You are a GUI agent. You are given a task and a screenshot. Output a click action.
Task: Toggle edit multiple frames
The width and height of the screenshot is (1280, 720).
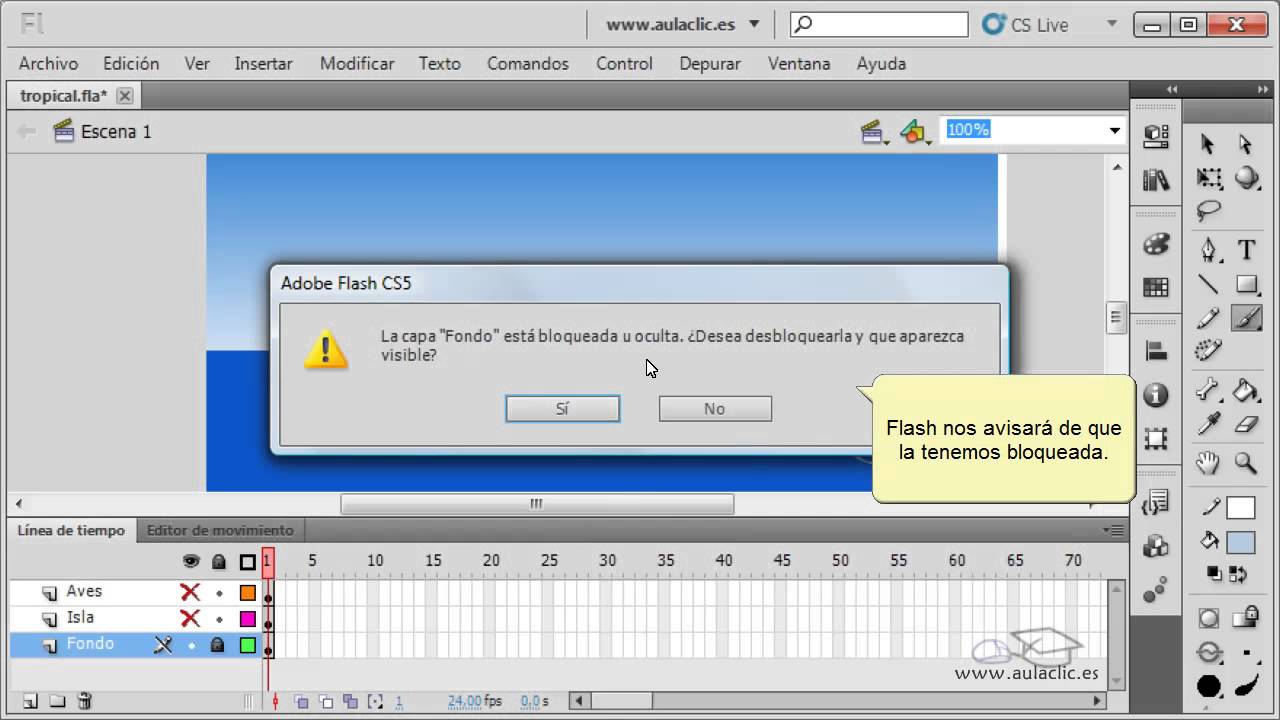coord(350,701)
